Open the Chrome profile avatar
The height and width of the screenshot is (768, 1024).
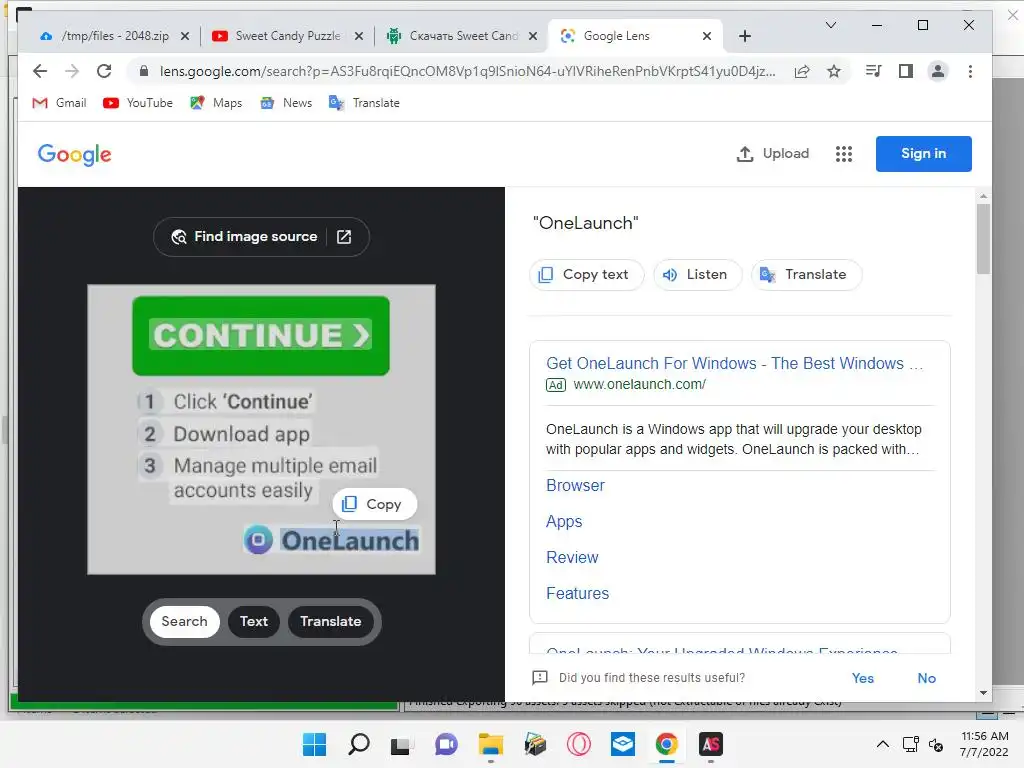(x=938, y=71)
